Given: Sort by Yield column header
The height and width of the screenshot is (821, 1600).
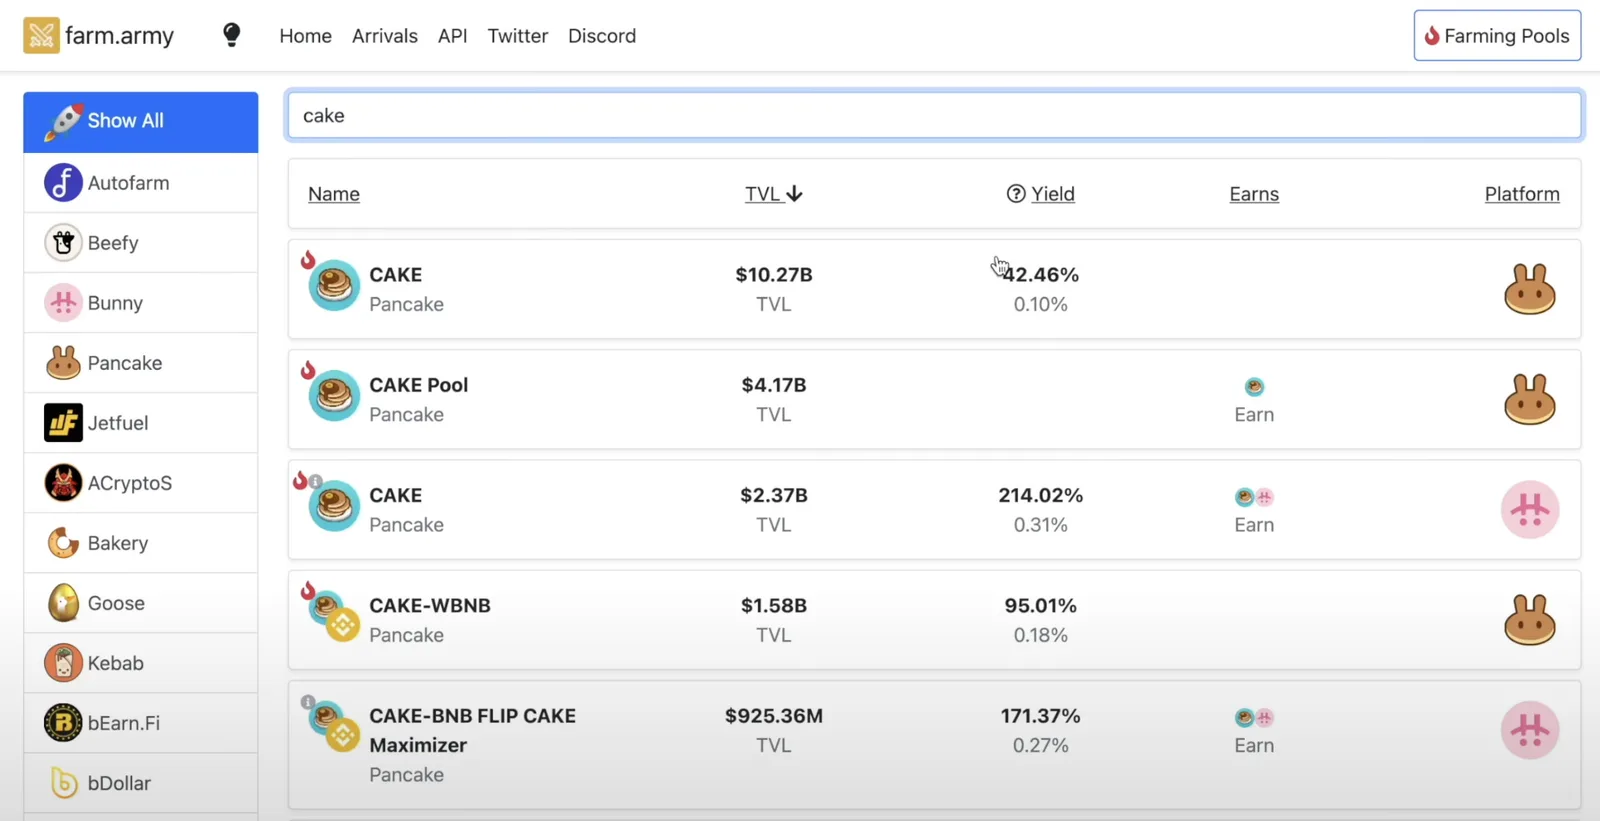Looking at the screenshot, I should [x=1053, y=194].
